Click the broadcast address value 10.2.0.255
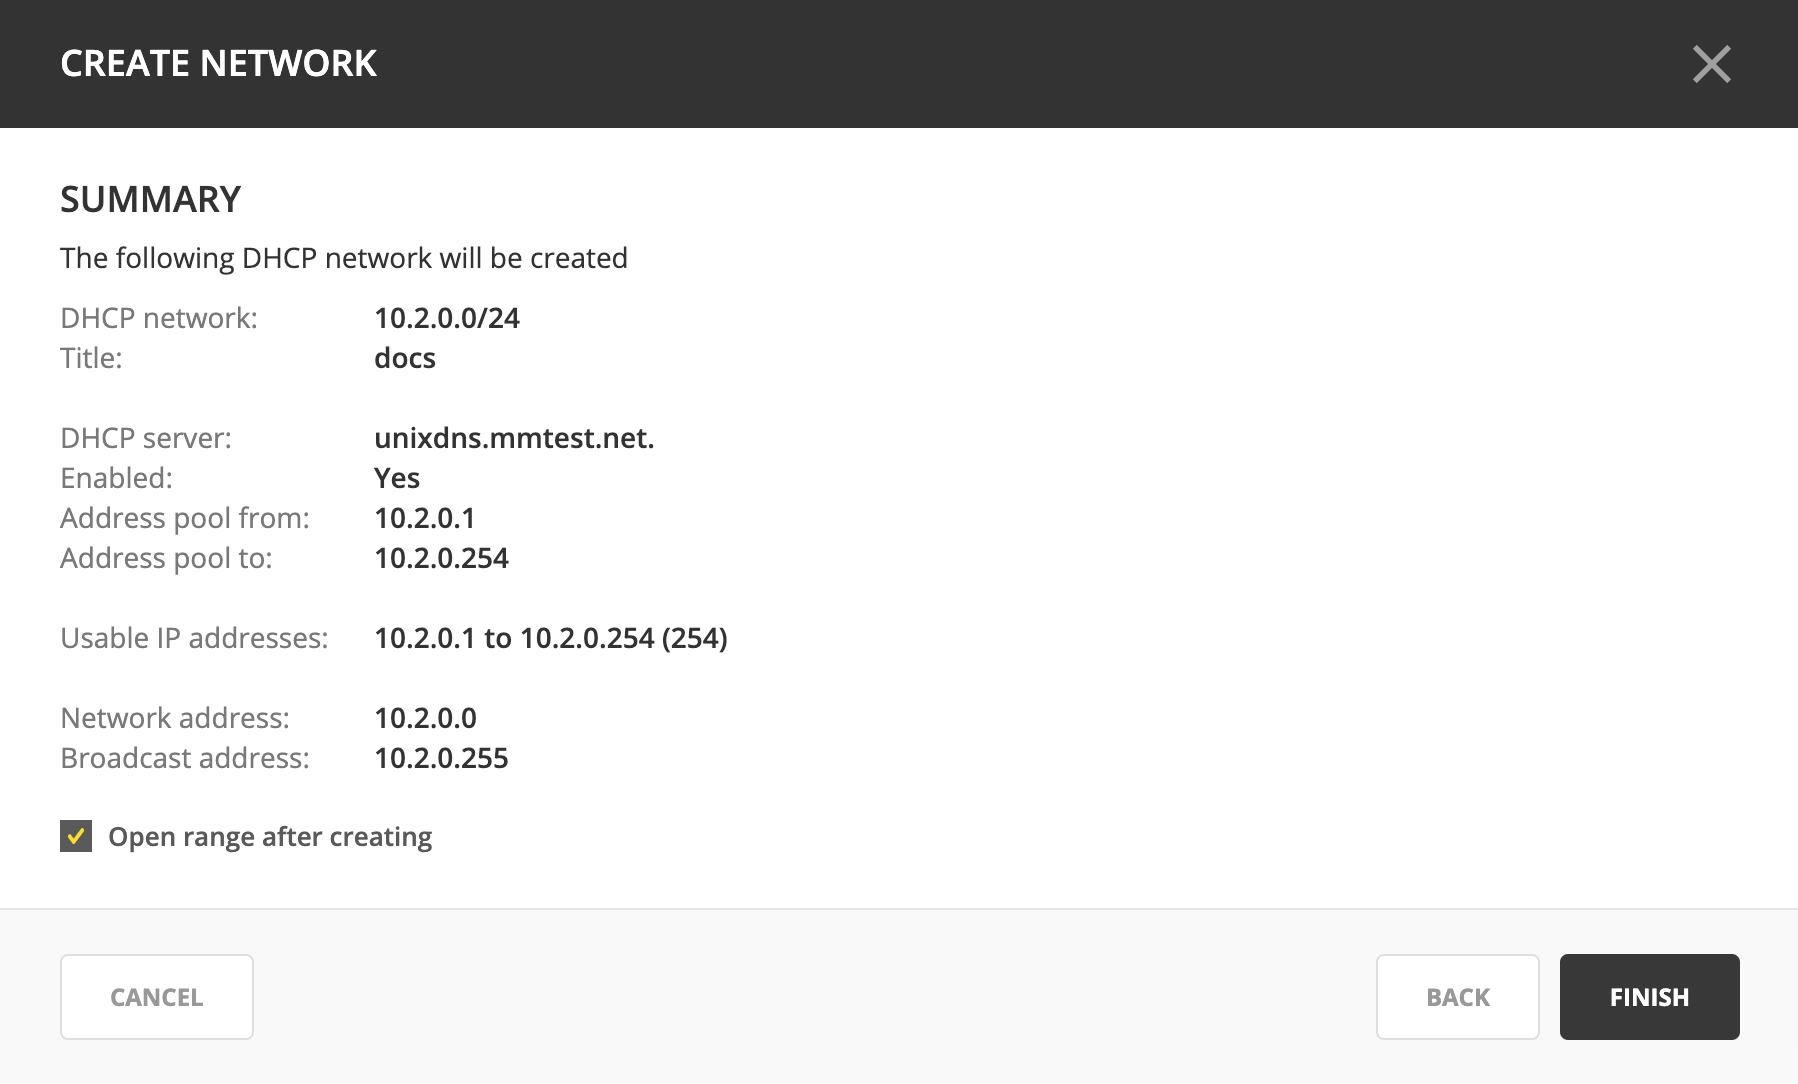The height and width of the screenshot is (1084, 1798). 441,758
